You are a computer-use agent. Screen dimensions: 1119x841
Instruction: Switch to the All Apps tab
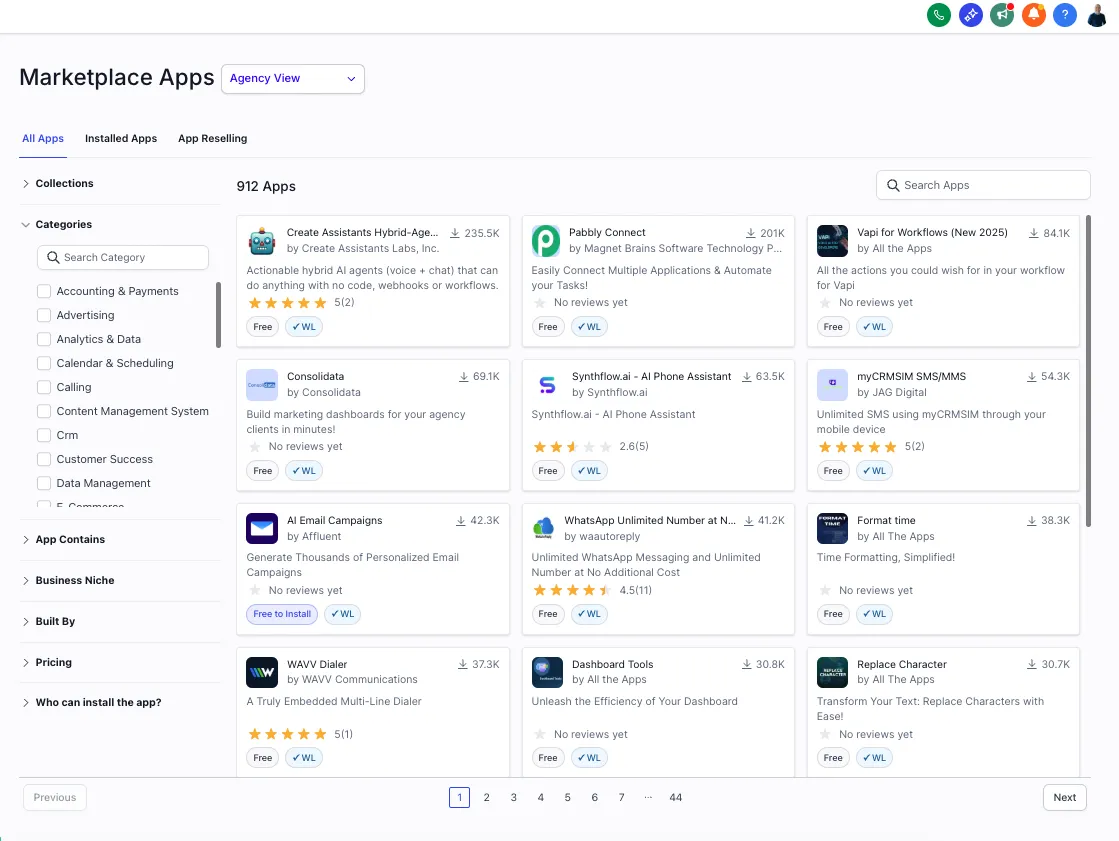[43, 139]
